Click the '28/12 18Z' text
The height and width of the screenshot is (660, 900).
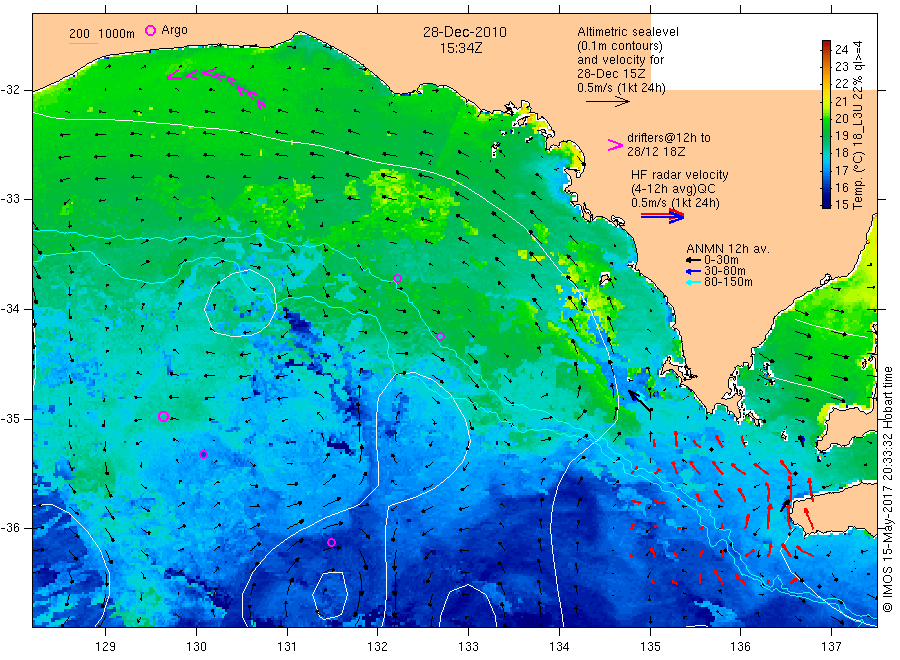coord(655,152)
